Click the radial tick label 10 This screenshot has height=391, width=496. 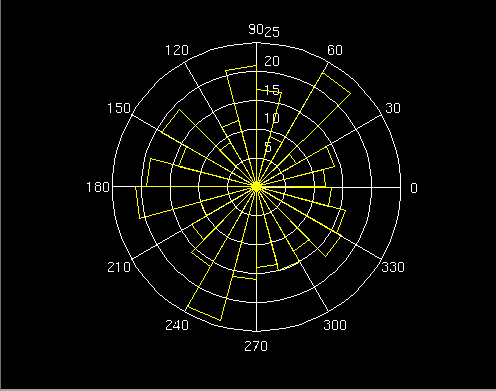(x=272, y=118)
